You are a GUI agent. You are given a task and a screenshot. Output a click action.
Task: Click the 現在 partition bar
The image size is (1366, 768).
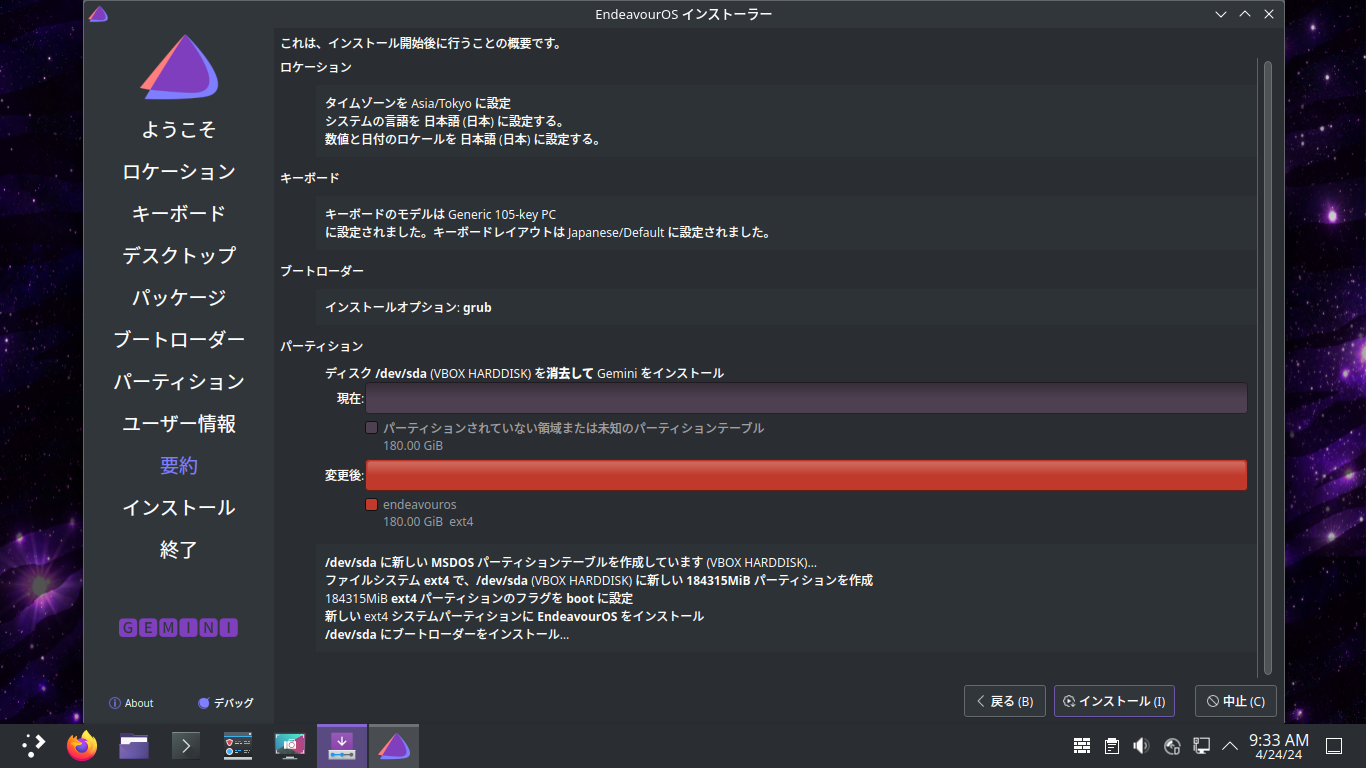(x=806, y=398)
